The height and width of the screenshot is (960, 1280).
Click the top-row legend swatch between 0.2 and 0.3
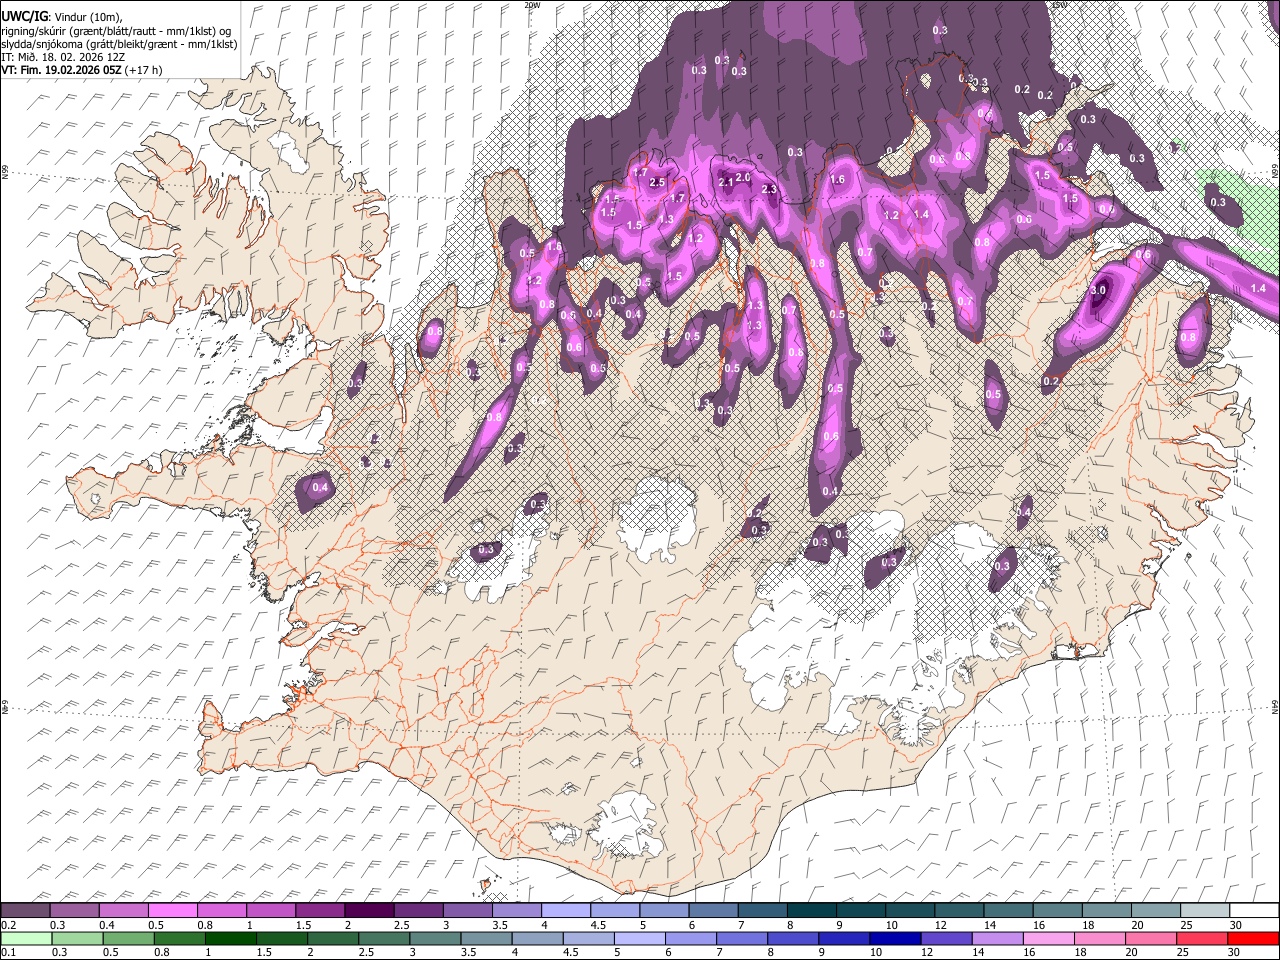coord(26,910)
